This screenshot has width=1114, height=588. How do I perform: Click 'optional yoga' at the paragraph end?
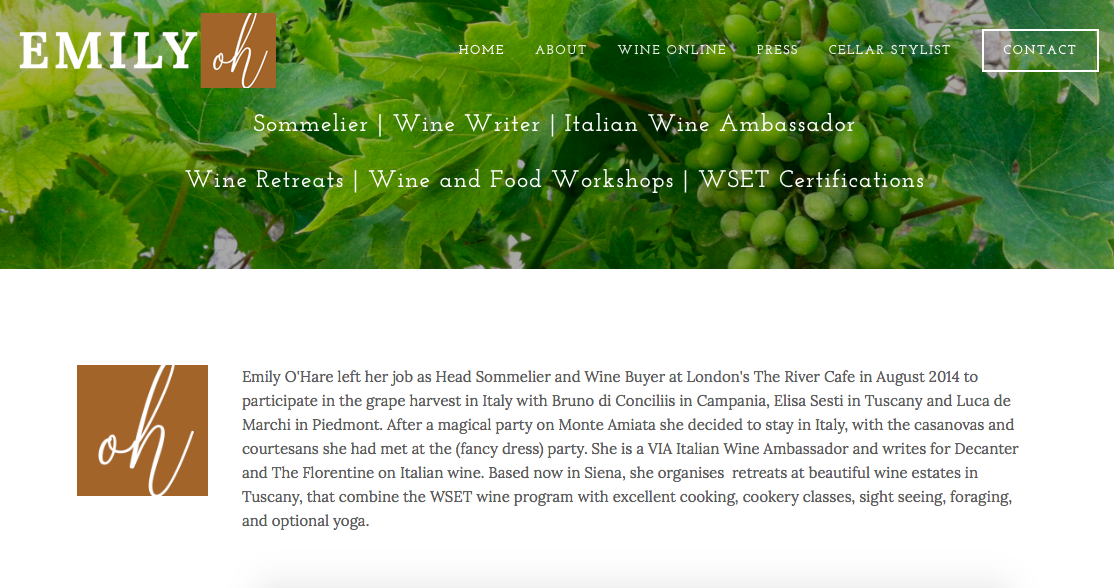point(318,521)
